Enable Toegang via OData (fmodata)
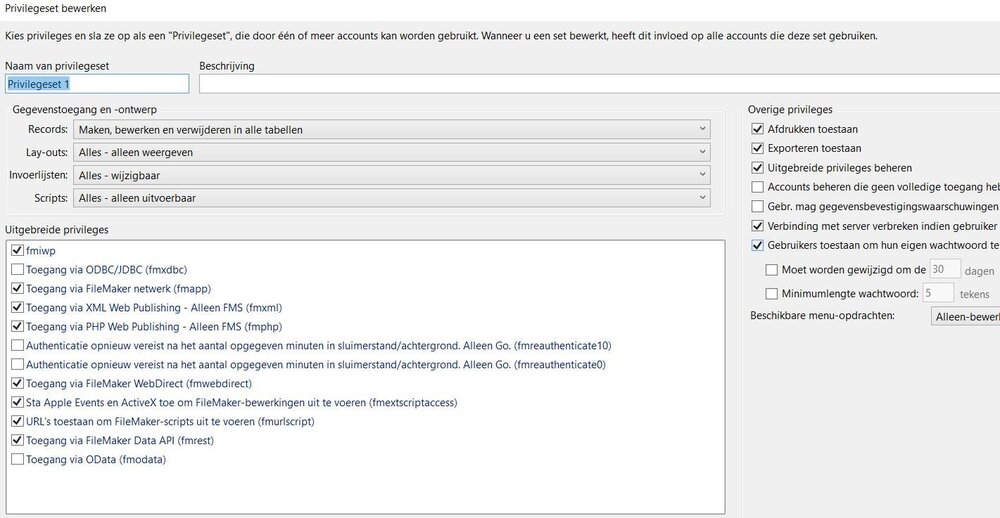Viewport: 1000px width, 518px height. [18, 459]
